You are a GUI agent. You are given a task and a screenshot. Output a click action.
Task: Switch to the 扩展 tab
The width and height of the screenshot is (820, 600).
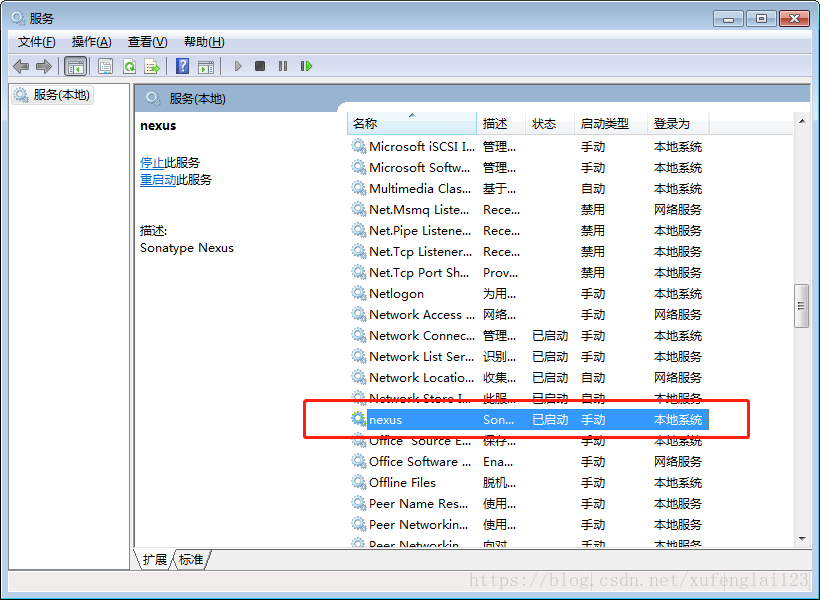(154, 559)
